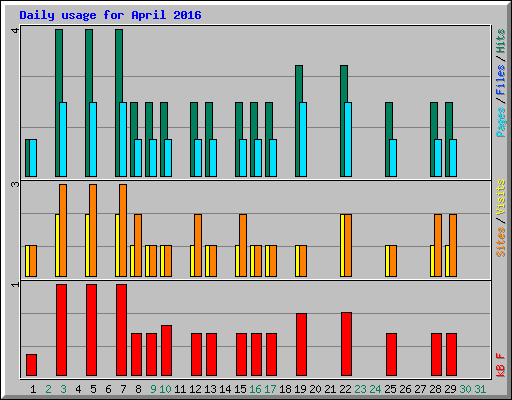Click the orange visits bar for day 3
This screenshot has width=512, height=400.
63,230
